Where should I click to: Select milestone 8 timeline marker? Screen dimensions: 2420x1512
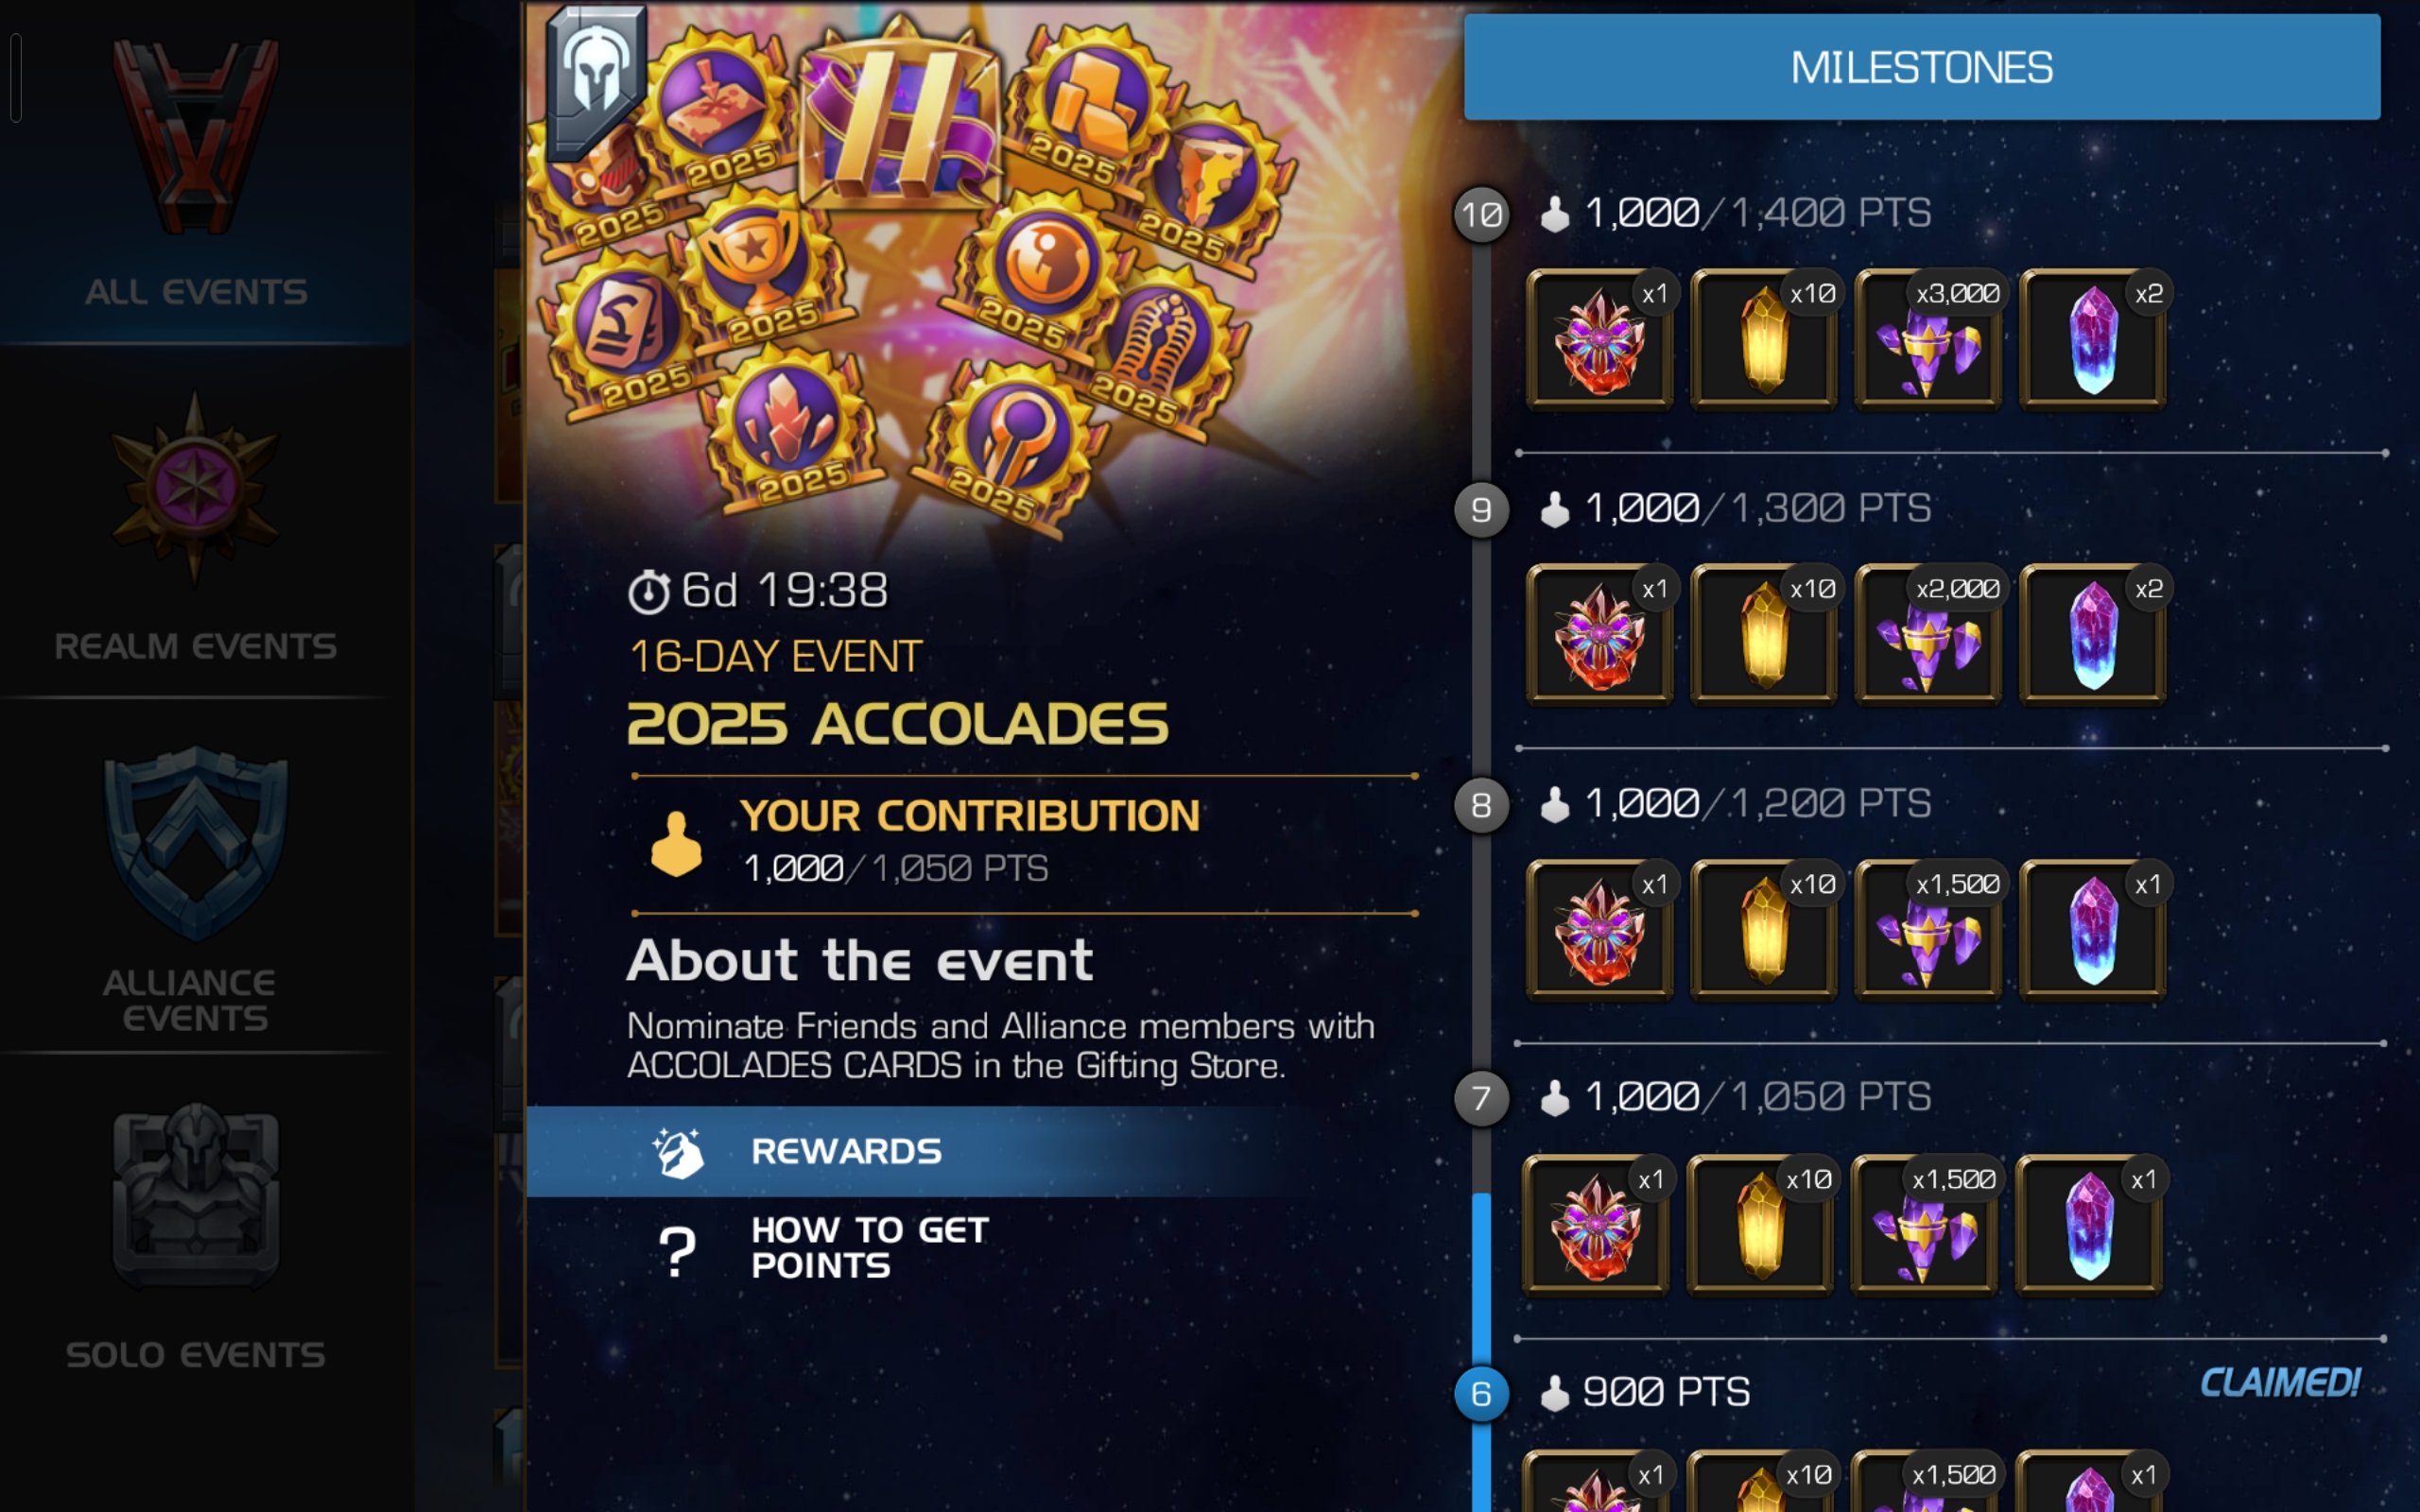(1481, 804)
